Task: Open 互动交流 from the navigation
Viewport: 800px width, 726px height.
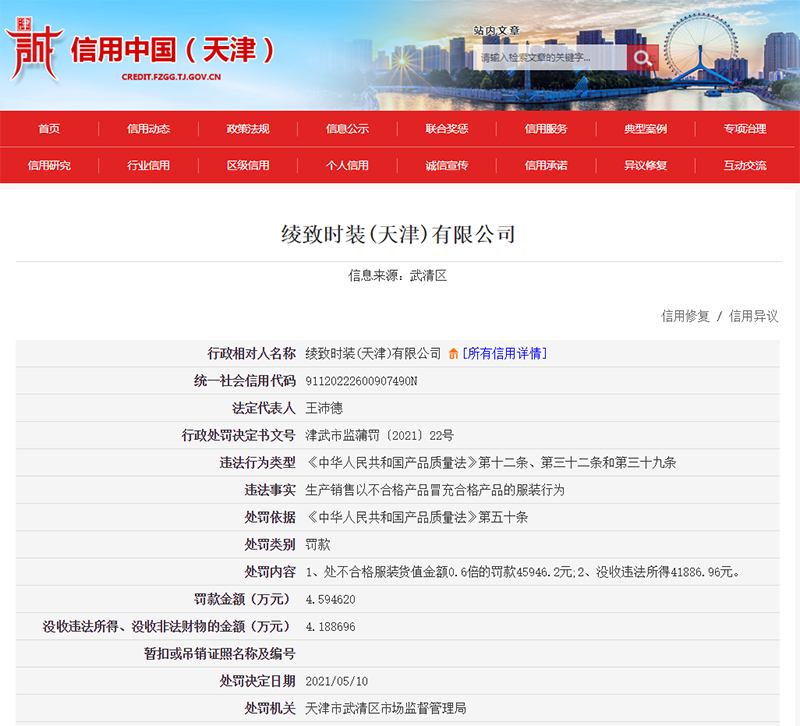Action: 745,166
